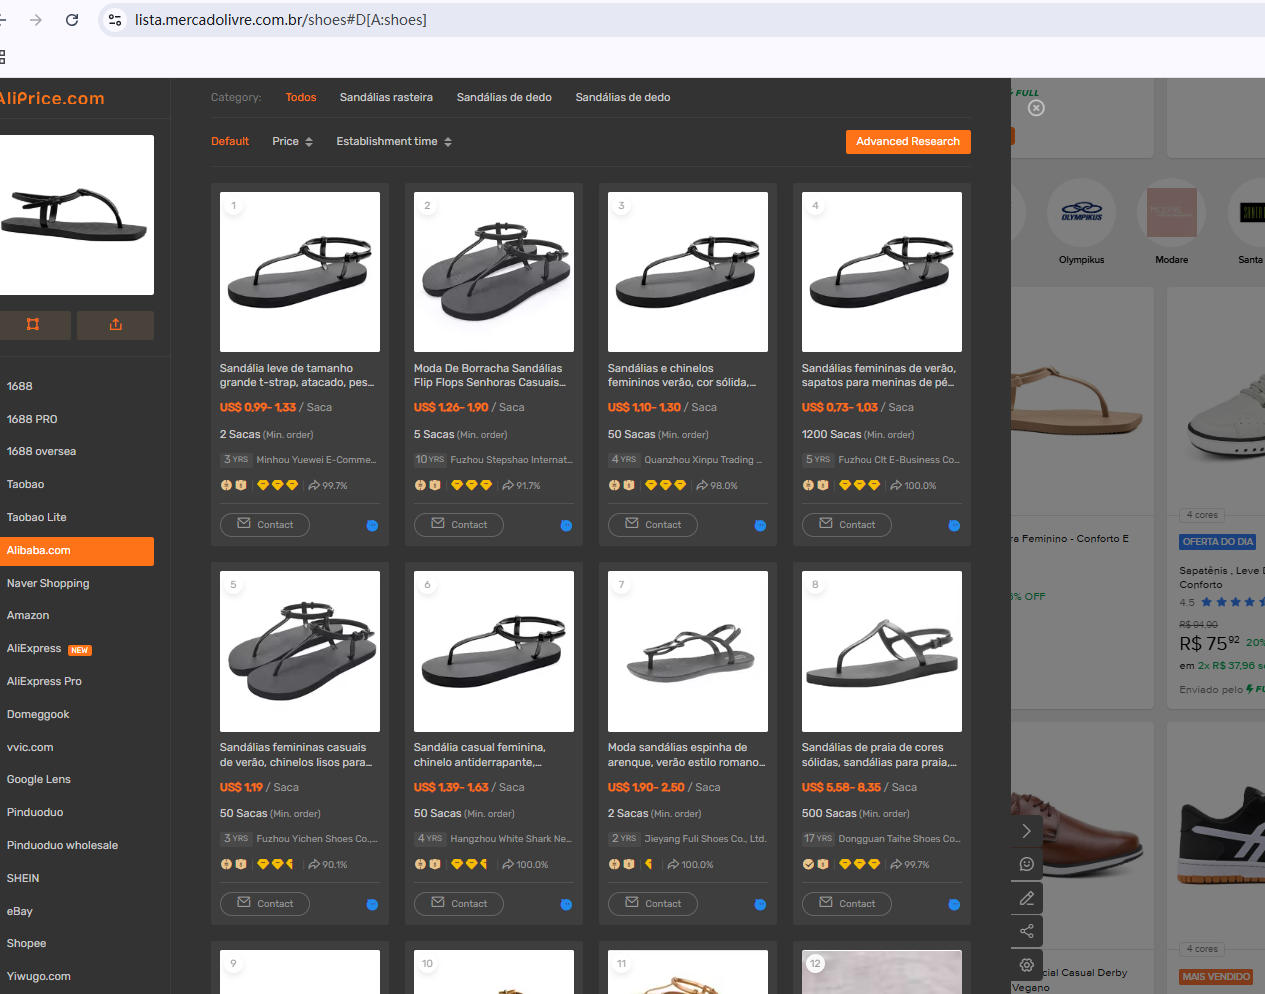Viewport: 1265px width, 994px height.
Task: Click blue chat icon on Fuzhou Stepshao card
Action: tap(566, 525)
